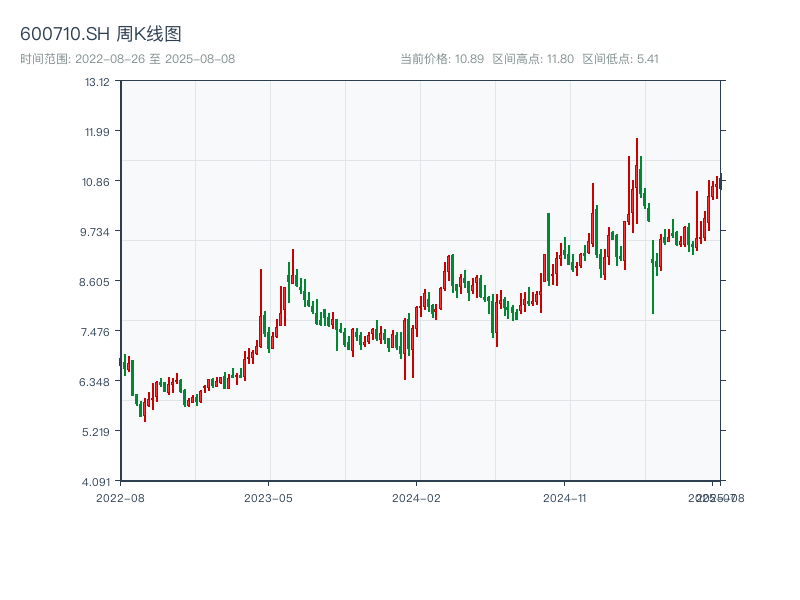The height and width of the screenshot is (600, 800).
Task: Click the 11.99 y-axis price tick
Action: click(x=97, y=132)
